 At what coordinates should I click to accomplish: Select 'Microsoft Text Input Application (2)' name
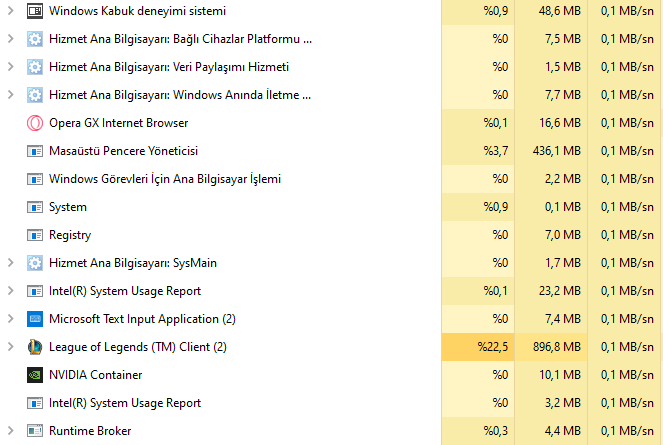[x=142, y=319]
